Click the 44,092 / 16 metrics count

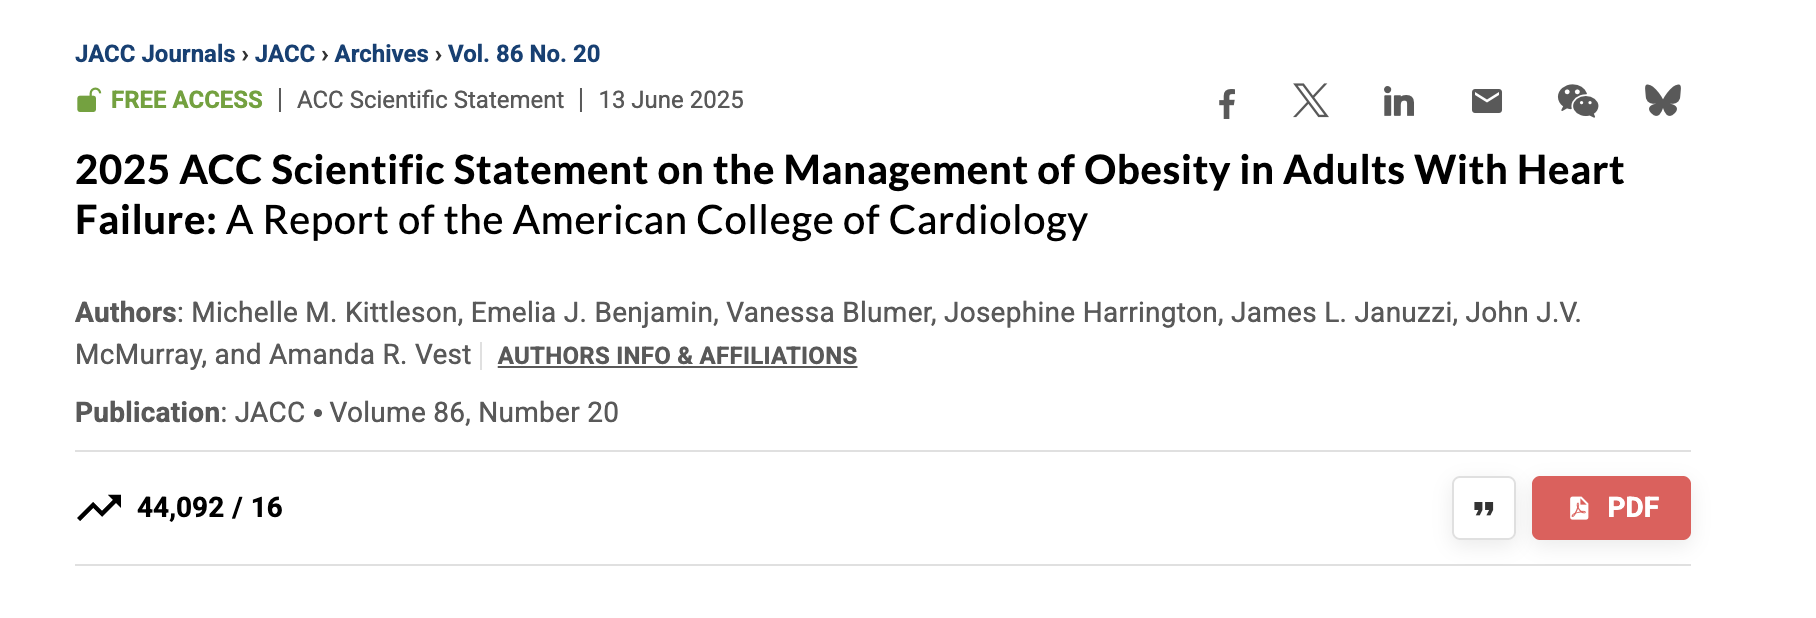(x=210, y=508)
